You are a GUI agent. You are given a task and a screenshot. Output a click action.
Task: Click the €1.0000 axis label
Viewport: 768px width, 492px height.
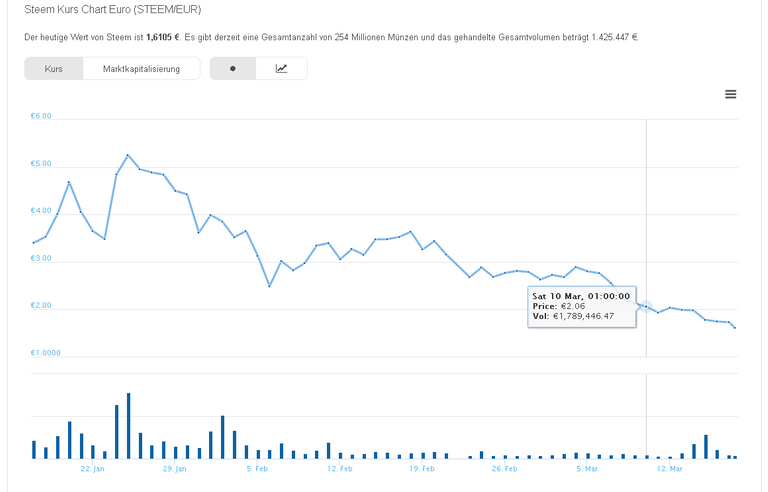click(x=45, y=353)
